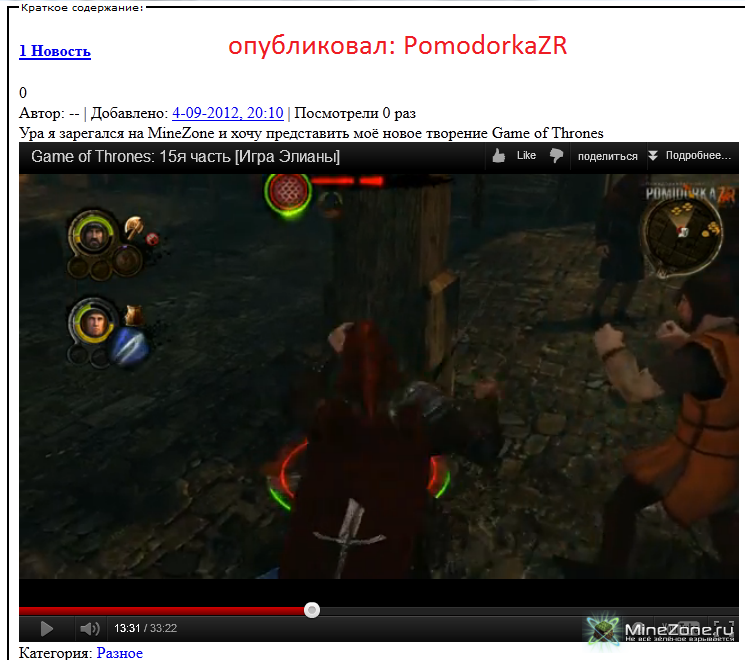Click the thumbs-up Like icon
The height and width of the screenshot is (660, 745).
pos(499,156)
